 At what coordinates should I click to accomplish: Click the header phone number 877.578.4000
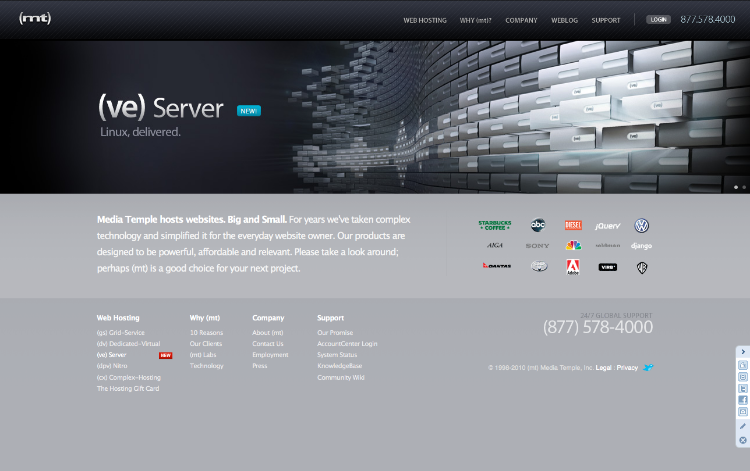[708, 20]
